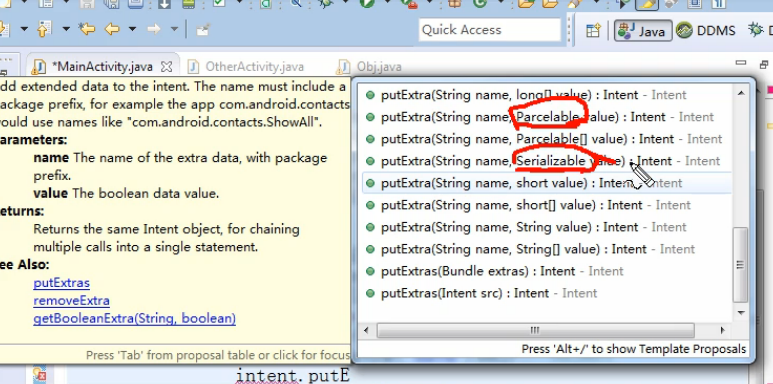Go to Last Edit Location arrow icon

tap(87, 29)
